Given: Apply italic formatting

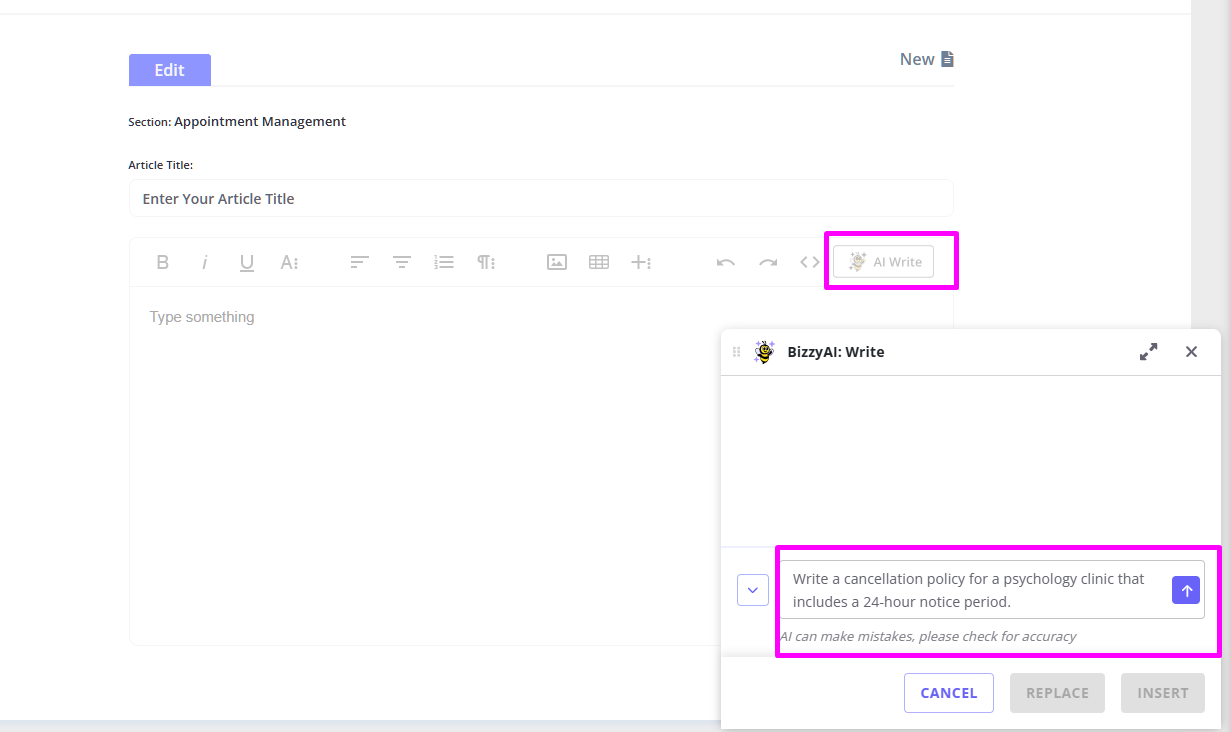Looking at the screenshot, I should click(205, 263).
